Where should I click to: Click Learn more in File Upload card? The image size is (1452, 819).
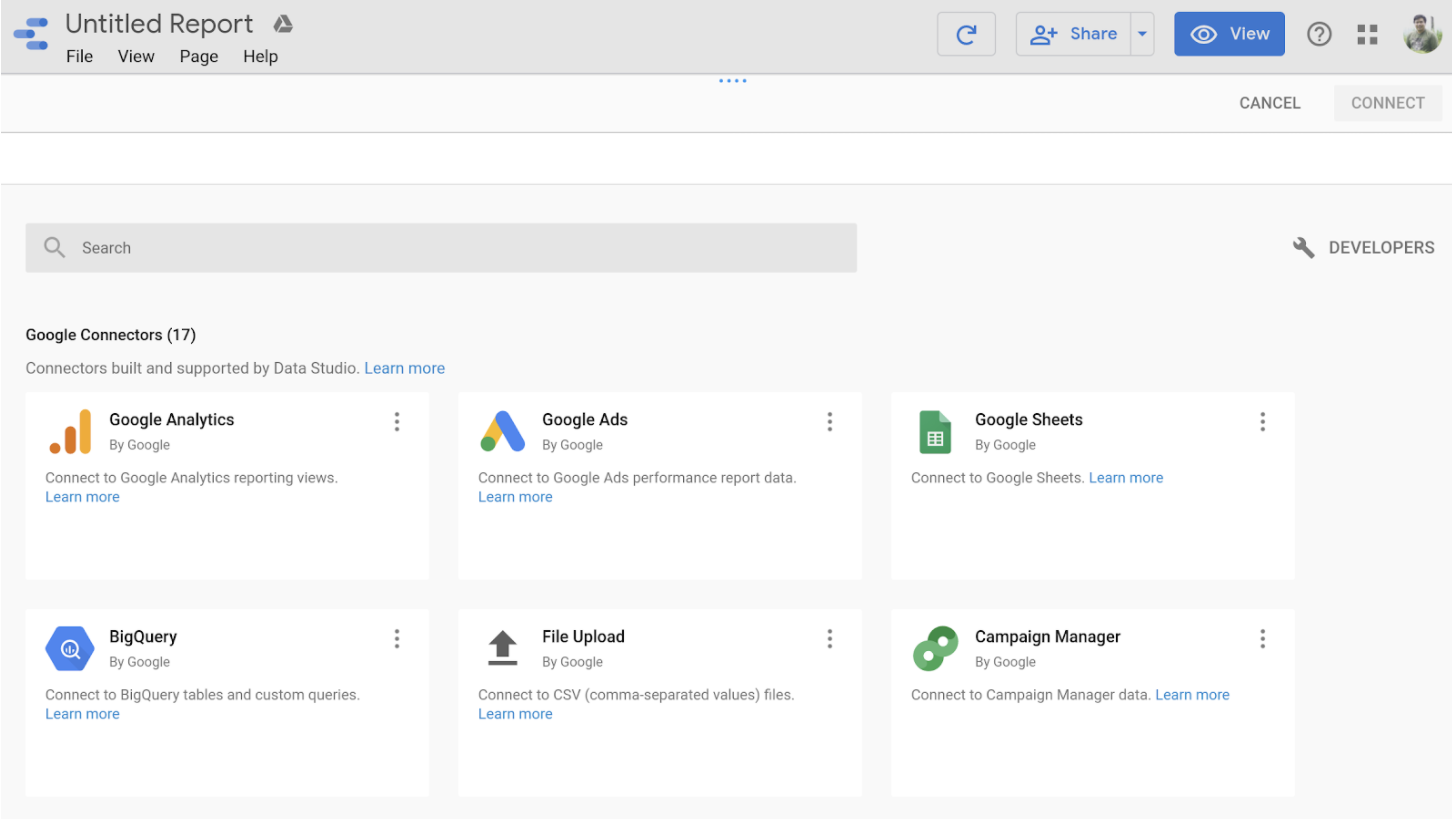coord(515,714)
